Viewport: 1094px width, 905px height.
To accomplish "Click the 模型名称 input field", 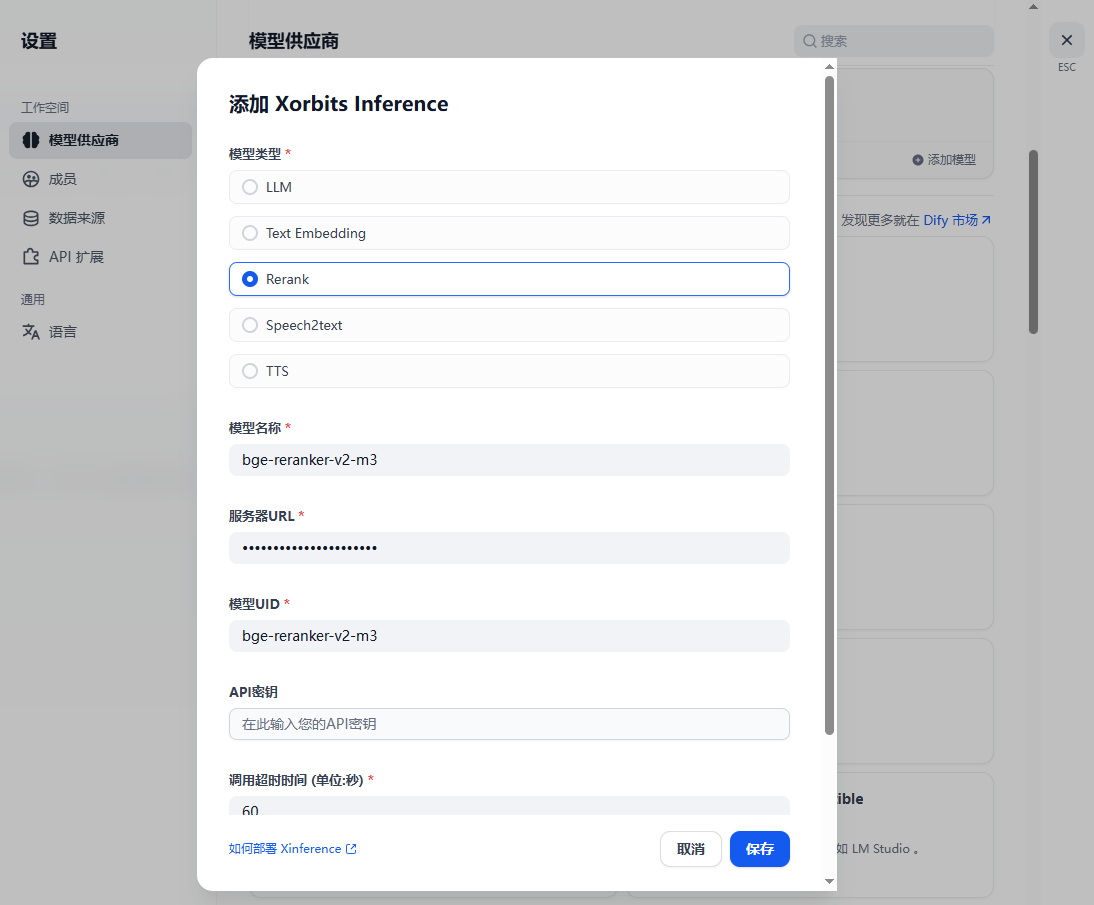I will (x=509, y=460).
